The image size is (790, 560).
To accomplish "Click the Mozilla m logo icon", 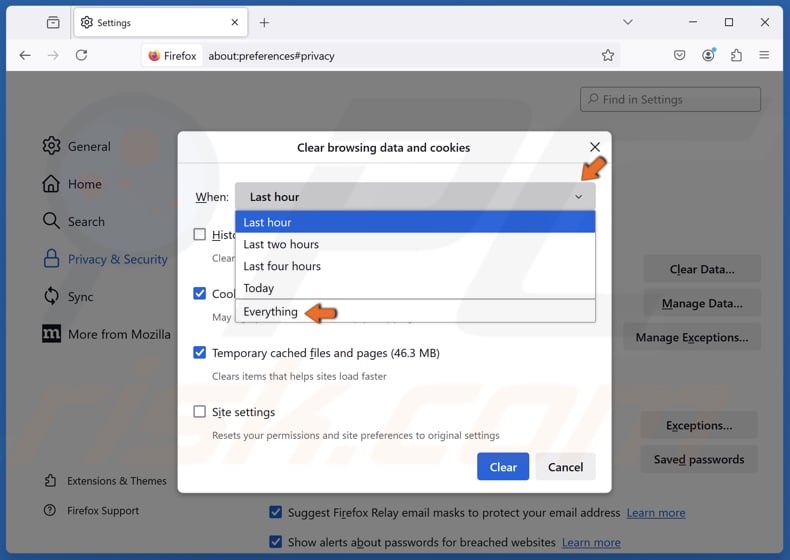I will click(51, 334).
